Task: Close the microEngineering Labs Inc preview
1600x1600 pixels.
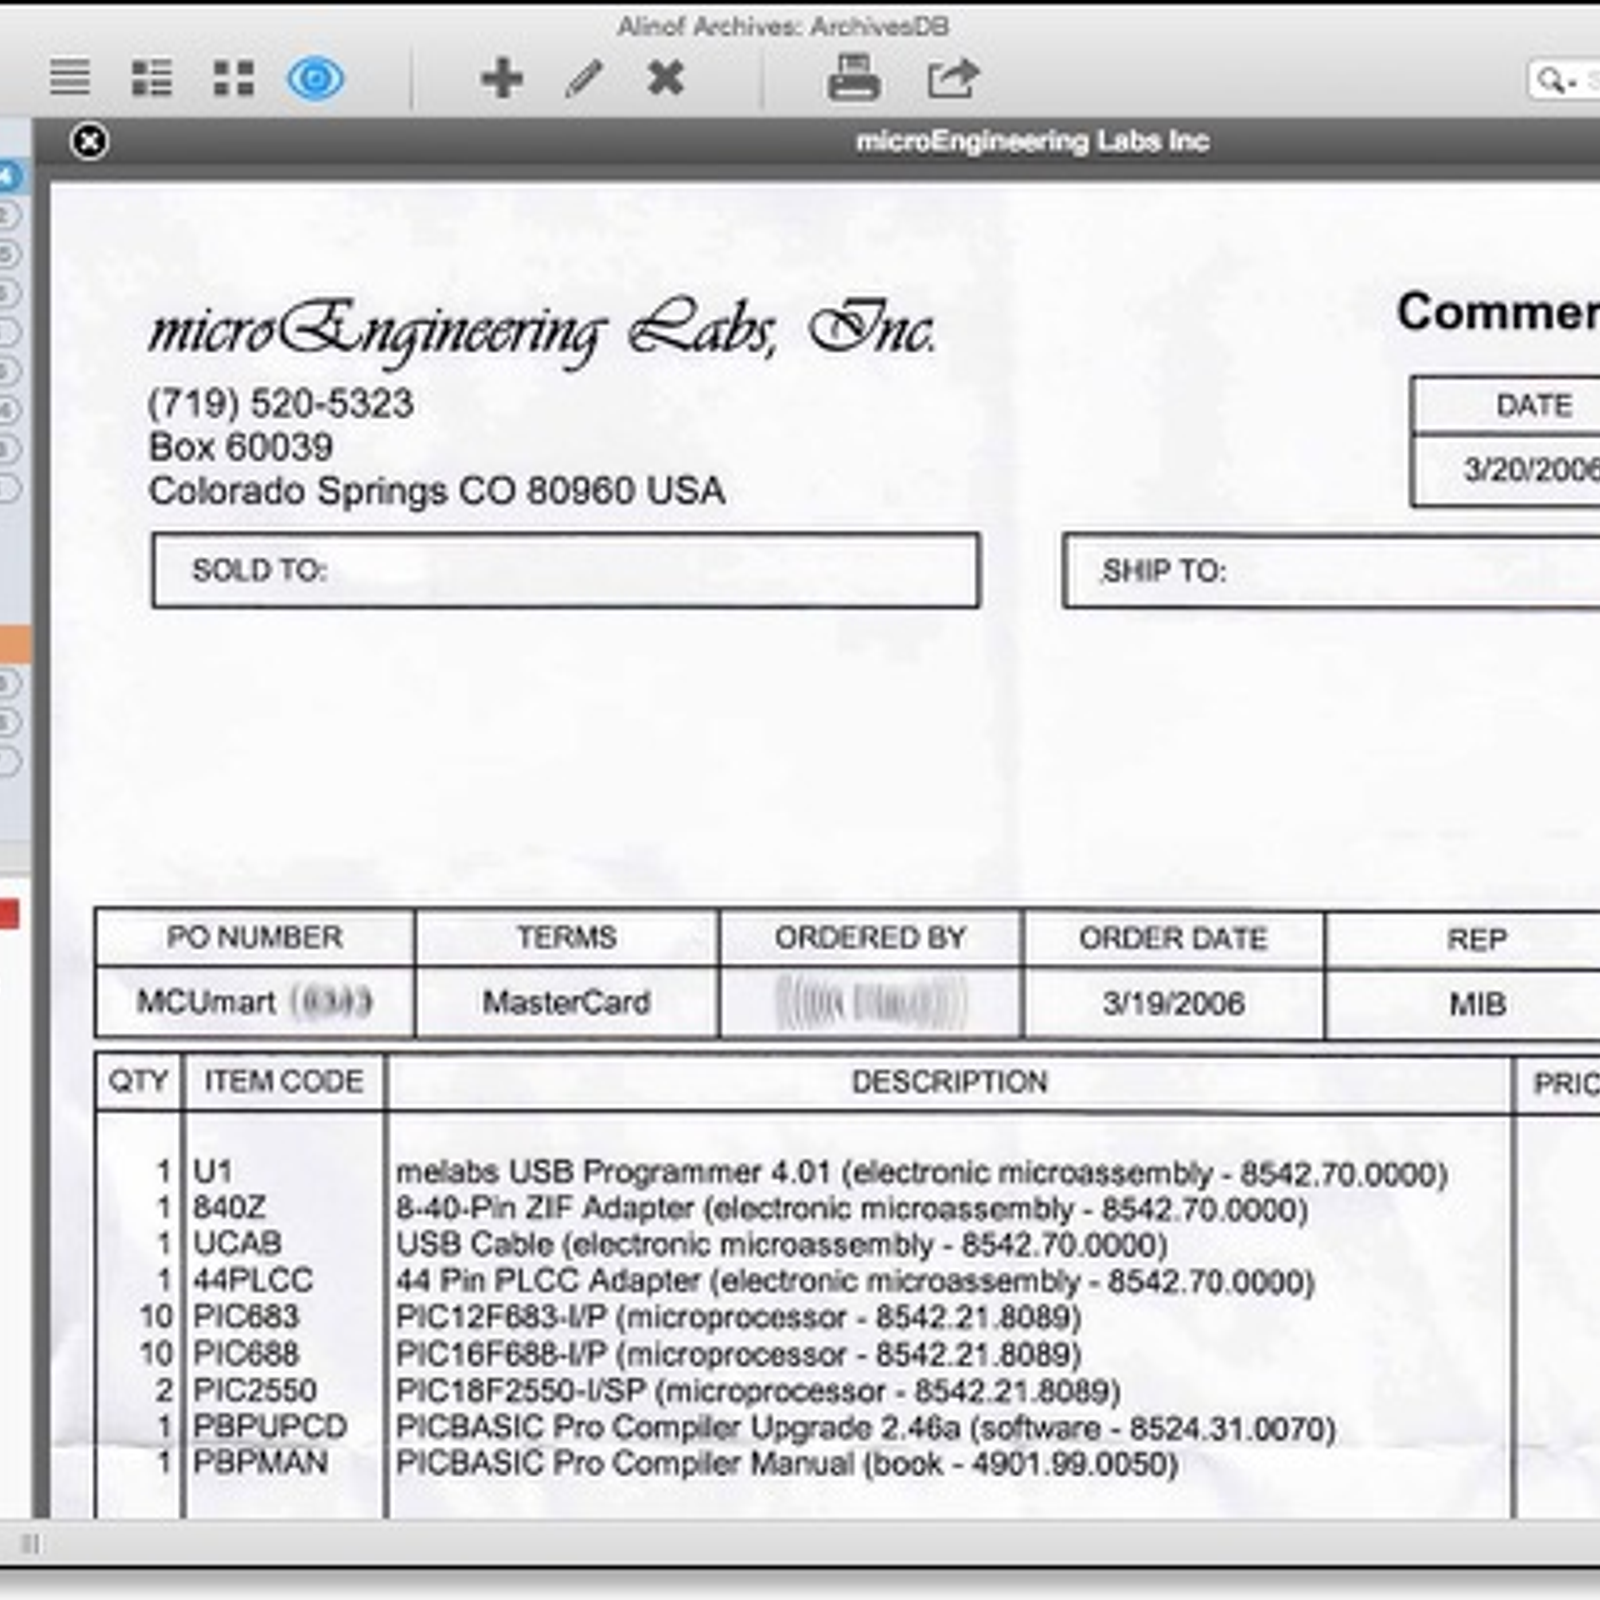Action: pos(89,141)
